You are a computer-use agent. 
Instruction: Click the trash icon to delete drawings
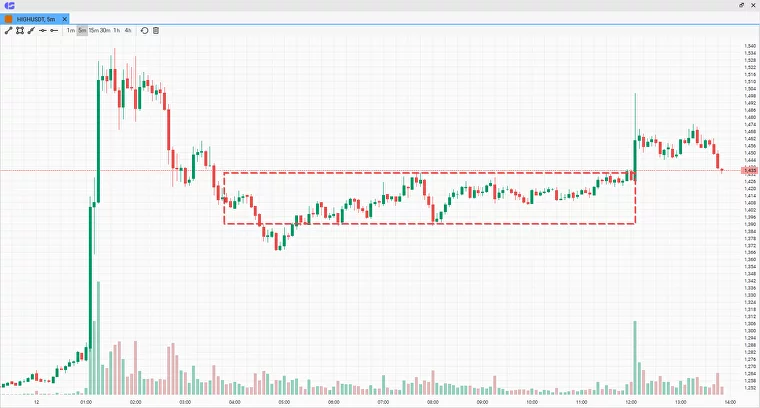[x=156, y=31]
